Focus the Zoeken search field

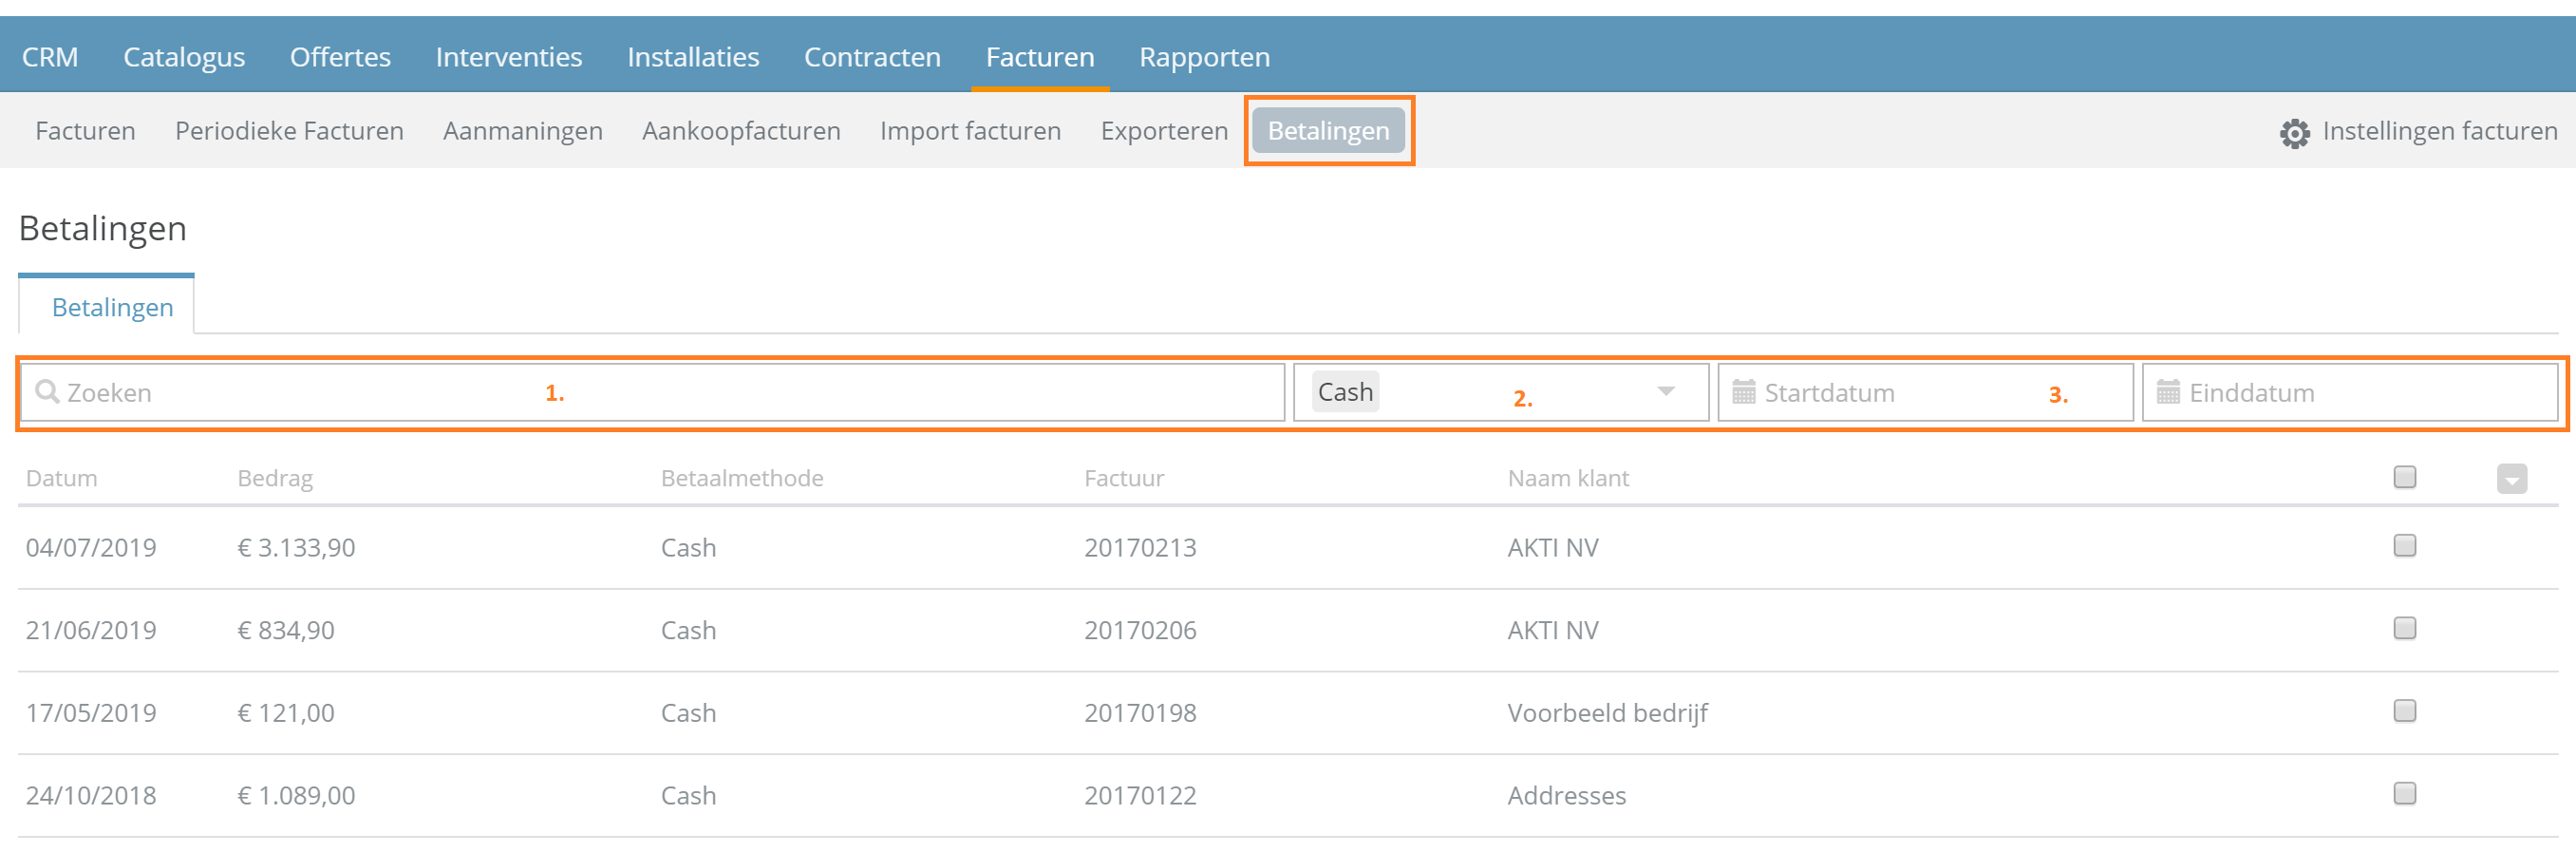tap(652, 392)
